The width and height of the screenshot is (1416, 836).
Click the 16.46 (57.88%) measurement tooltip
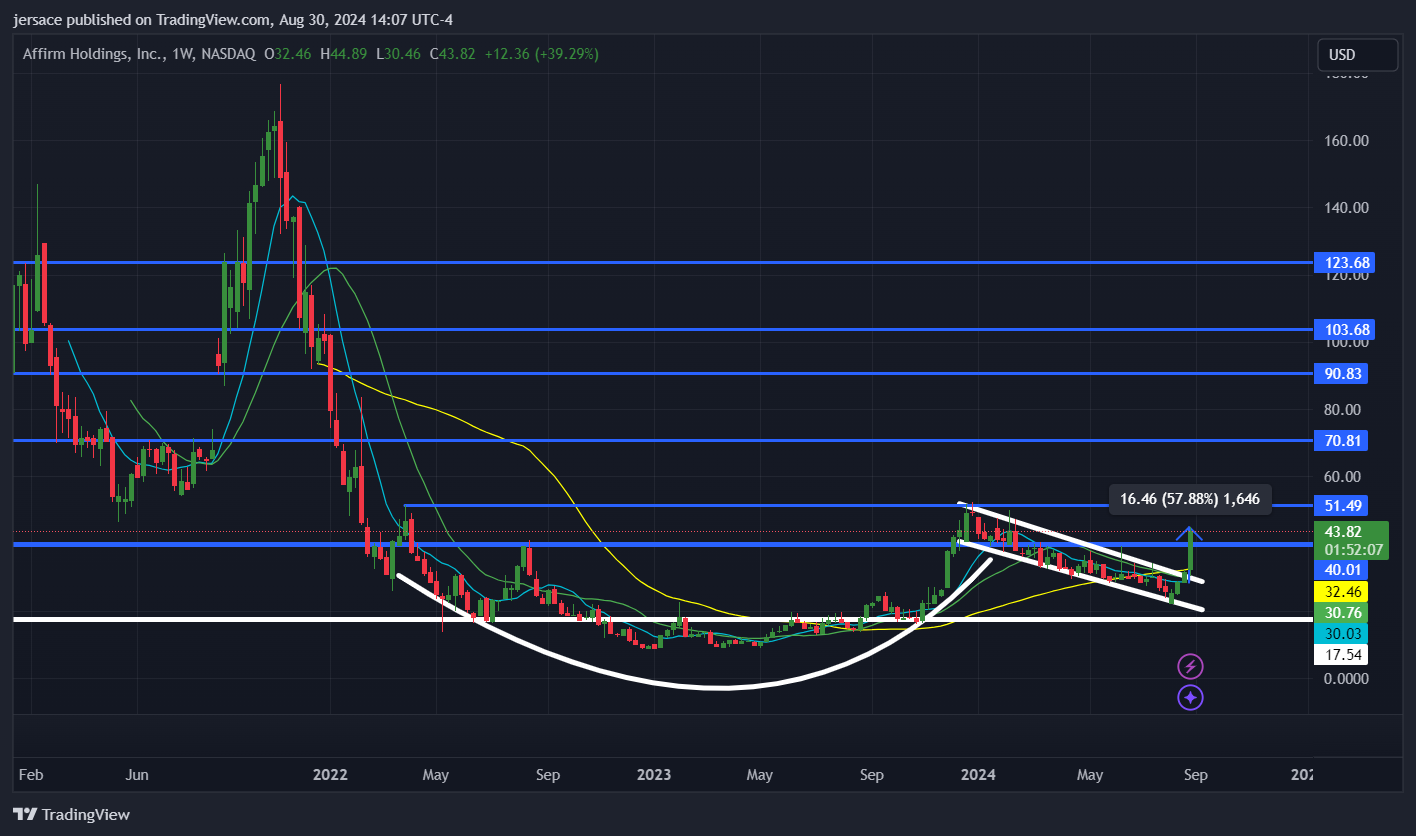(x=1191, y=498)
